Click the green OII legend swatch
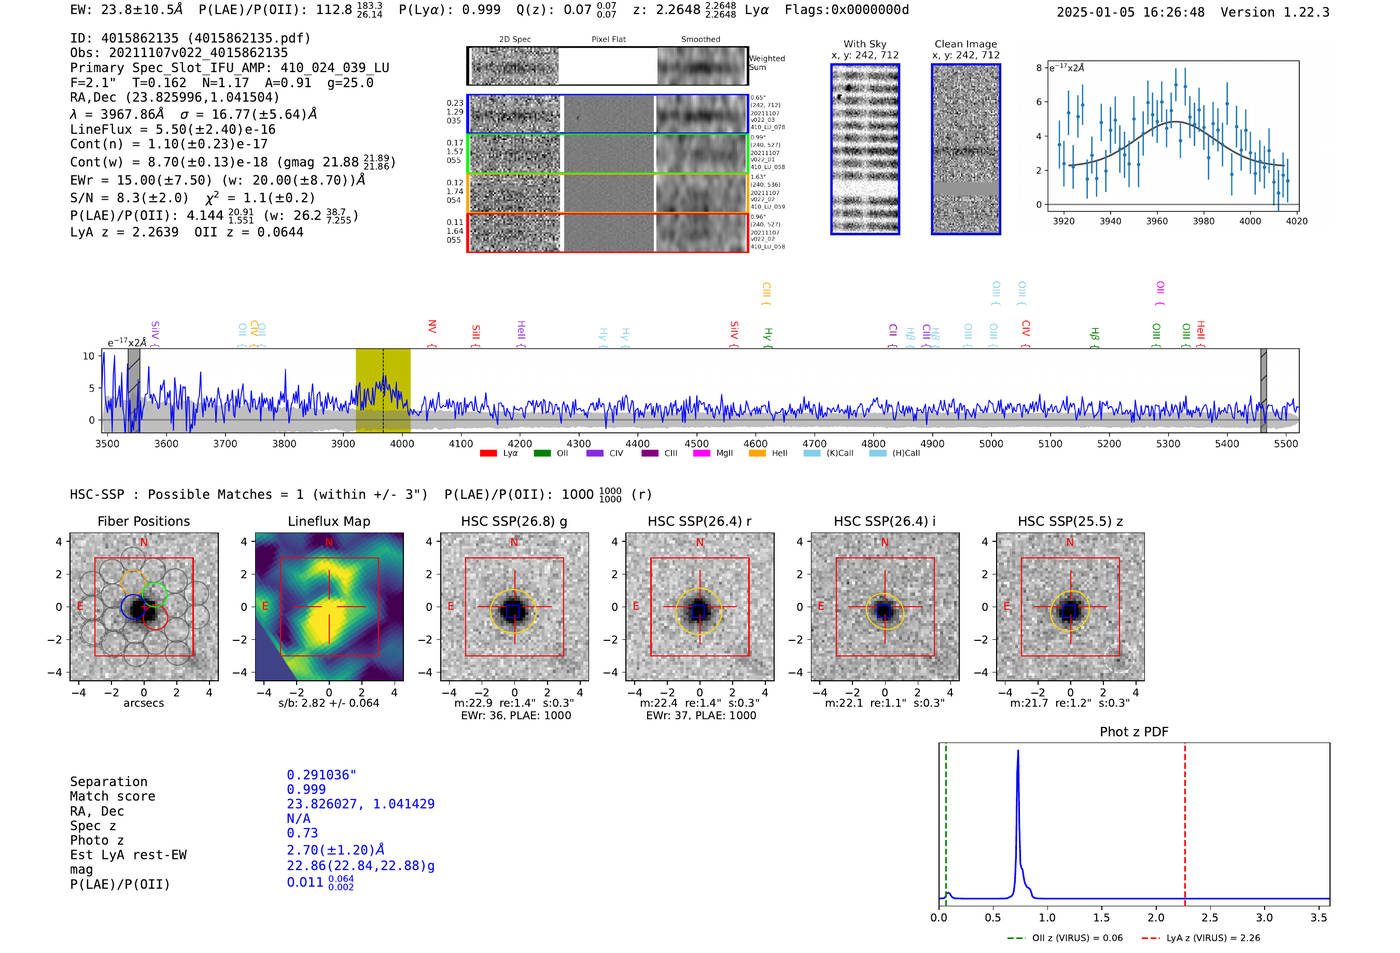Image resolution: width=1400 pixels, height=953 pixels. coord(542,454)
